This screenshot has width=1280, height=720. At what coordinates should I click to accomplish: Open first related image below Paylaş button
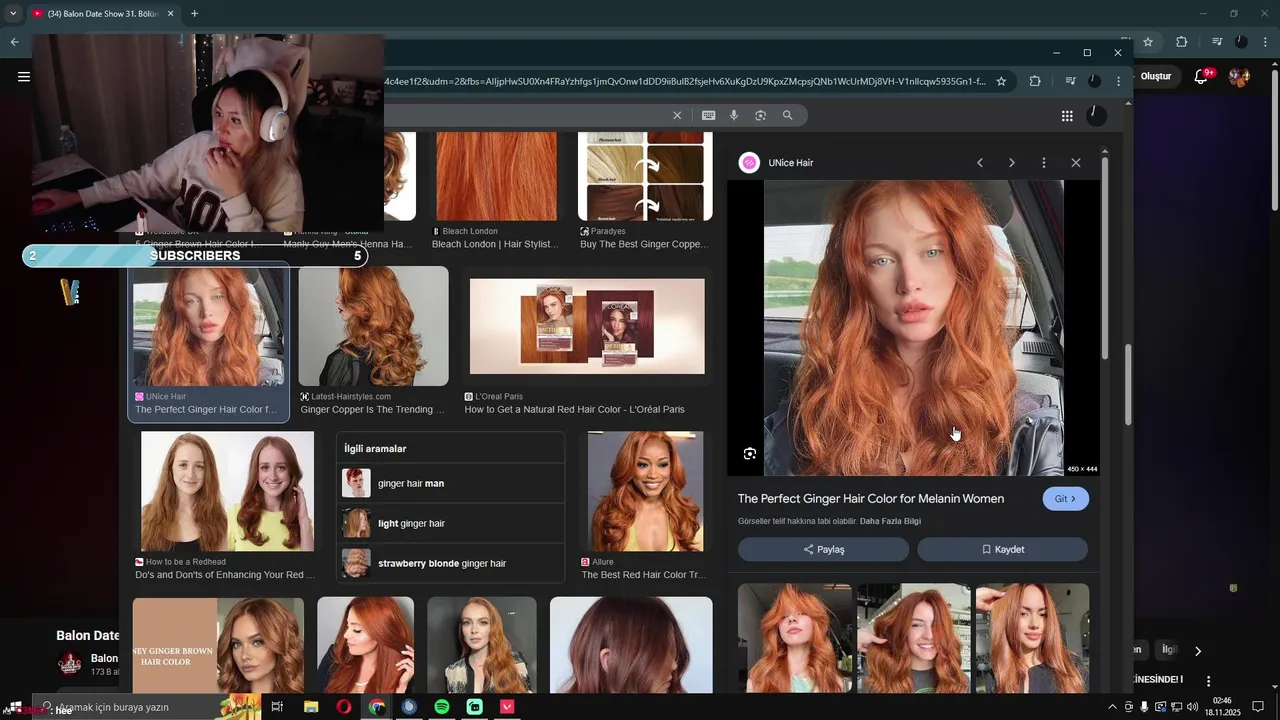coord(795,638)
